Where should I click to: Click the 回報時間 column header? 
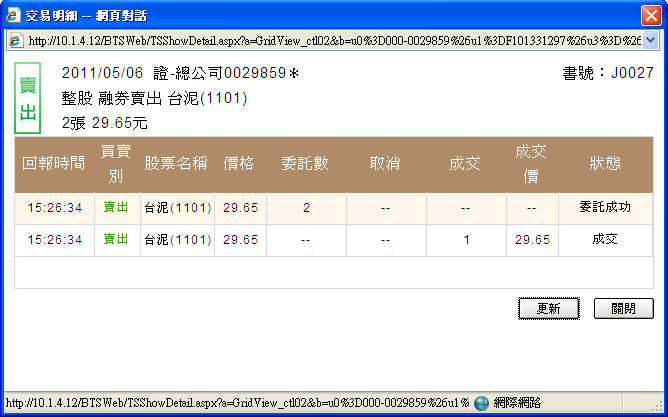pos(54,164)
